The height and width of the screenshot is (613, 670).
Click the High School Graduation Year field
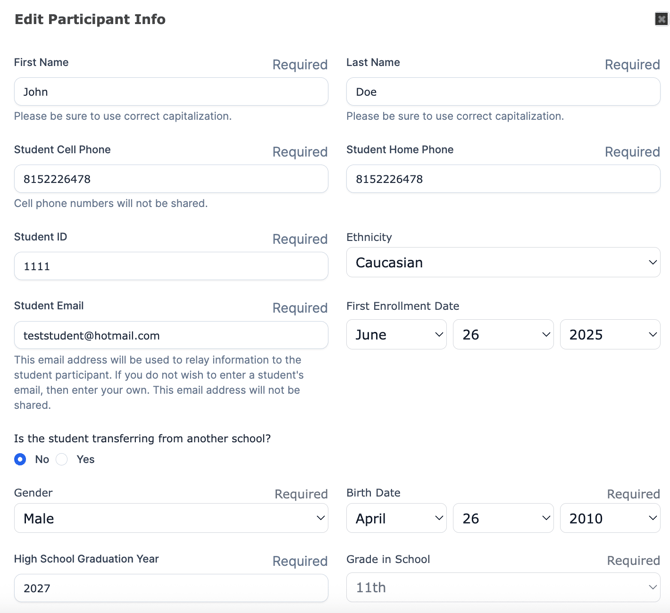click(171, 588)
